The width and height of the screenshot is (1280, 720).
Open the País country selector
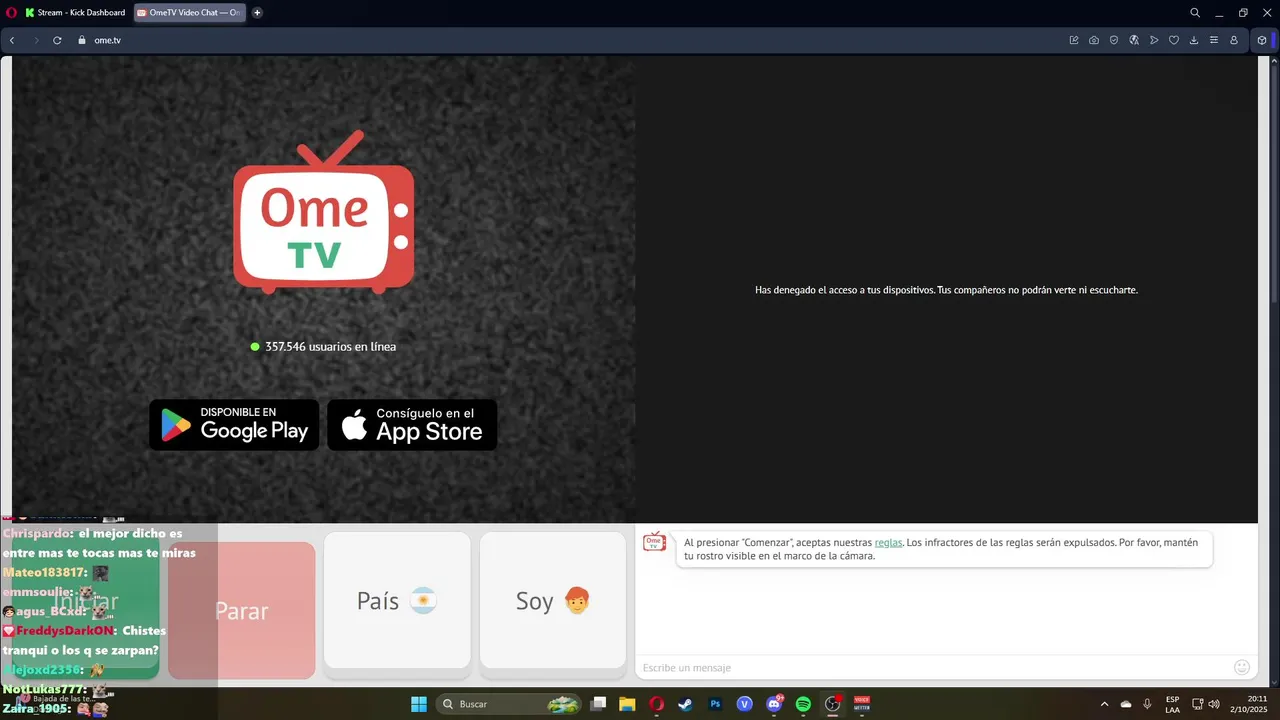tap(397, 600)
